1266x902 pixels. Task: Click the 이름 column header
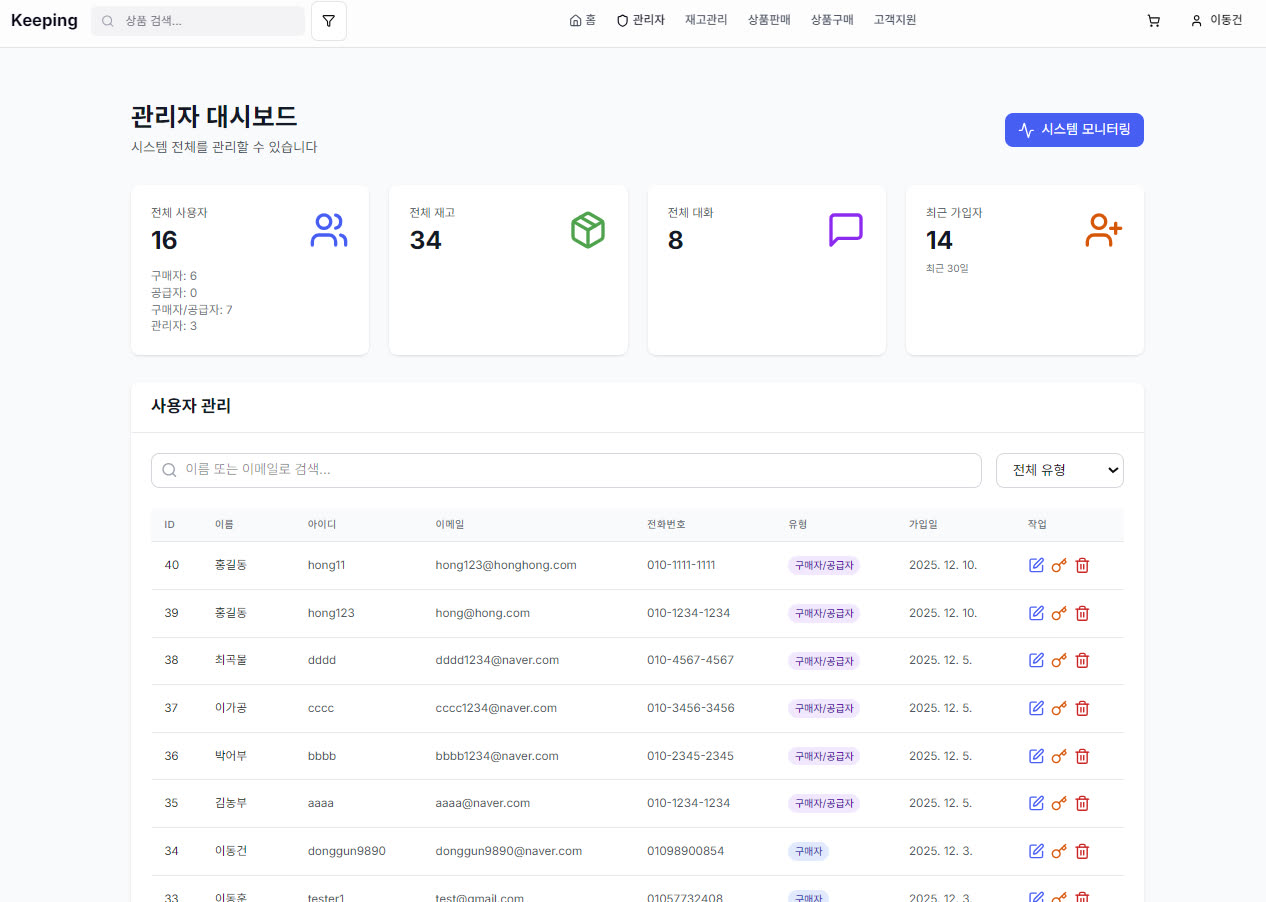224,525
